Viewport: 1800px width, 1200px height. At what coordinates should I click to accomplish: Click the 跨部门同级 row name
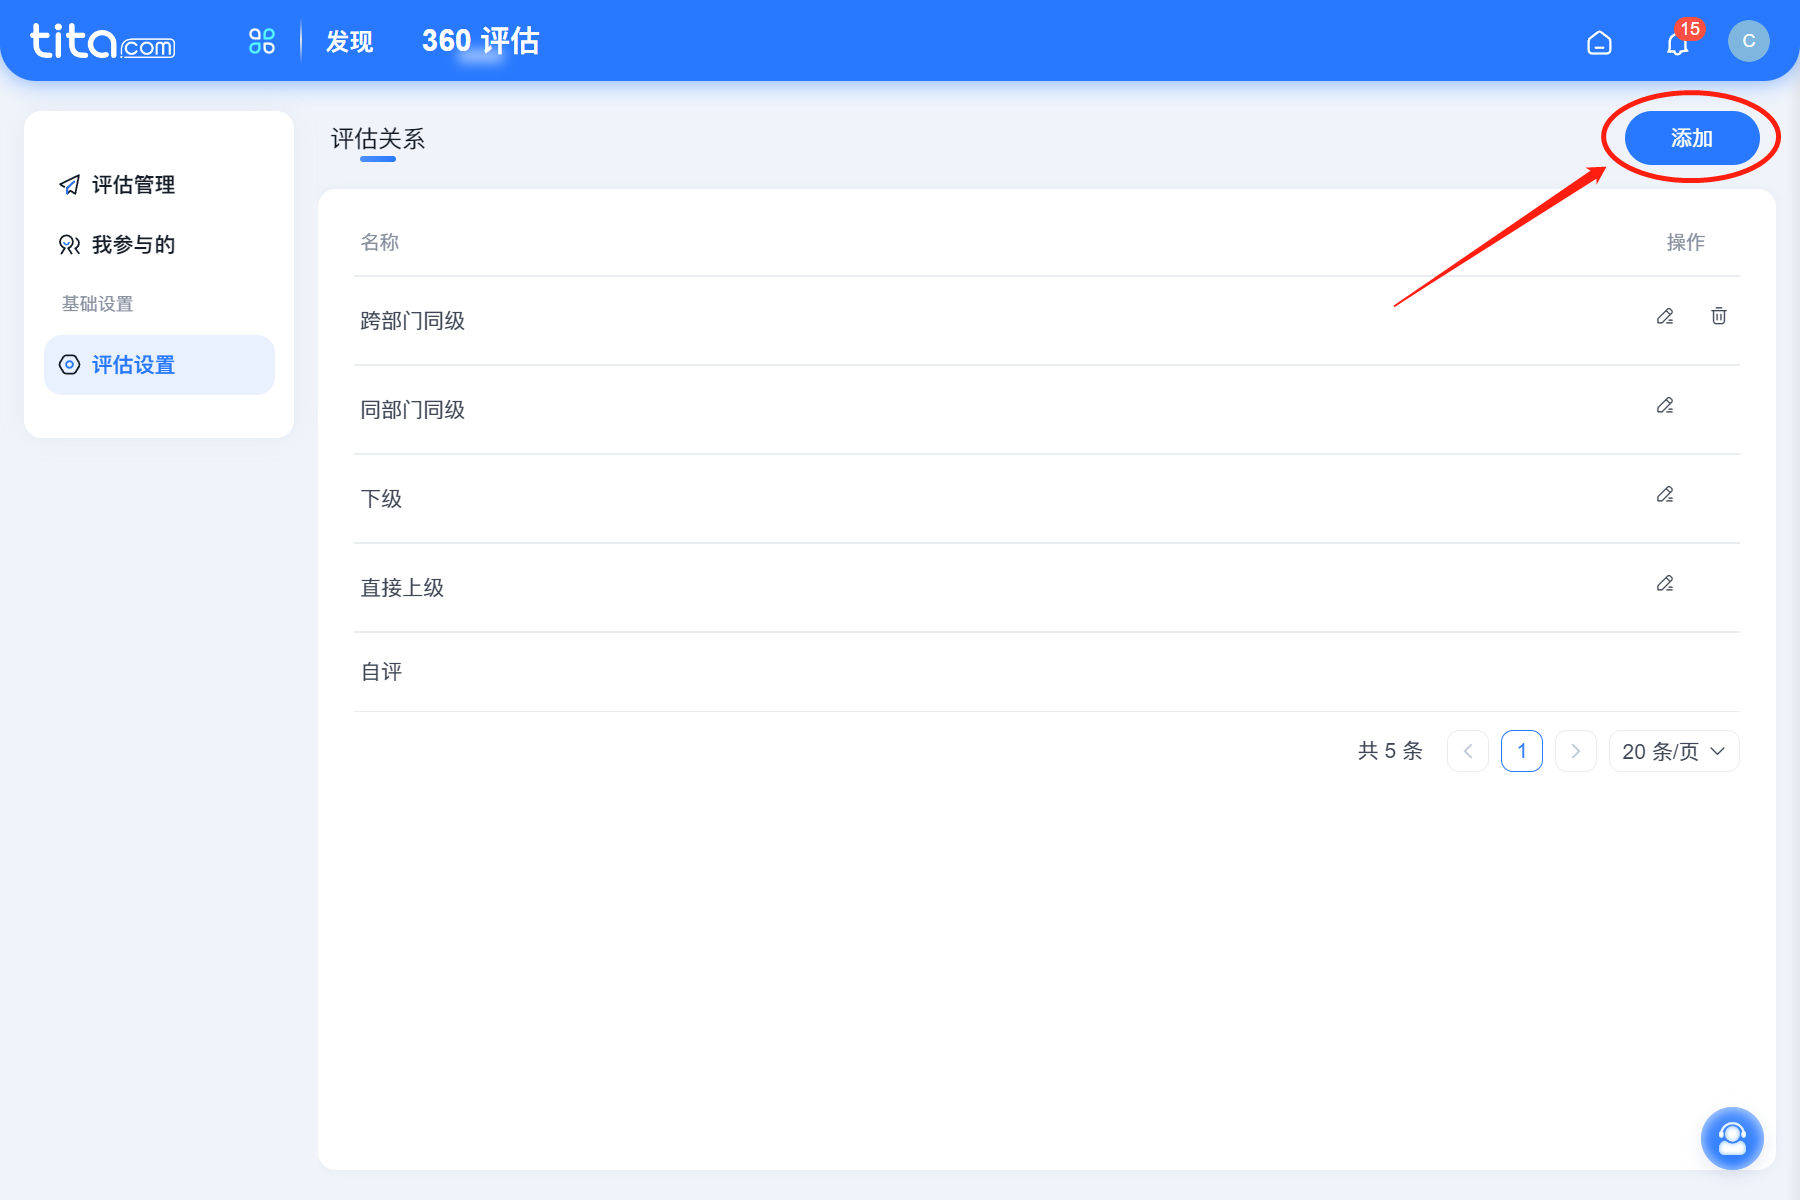(413, 321)
